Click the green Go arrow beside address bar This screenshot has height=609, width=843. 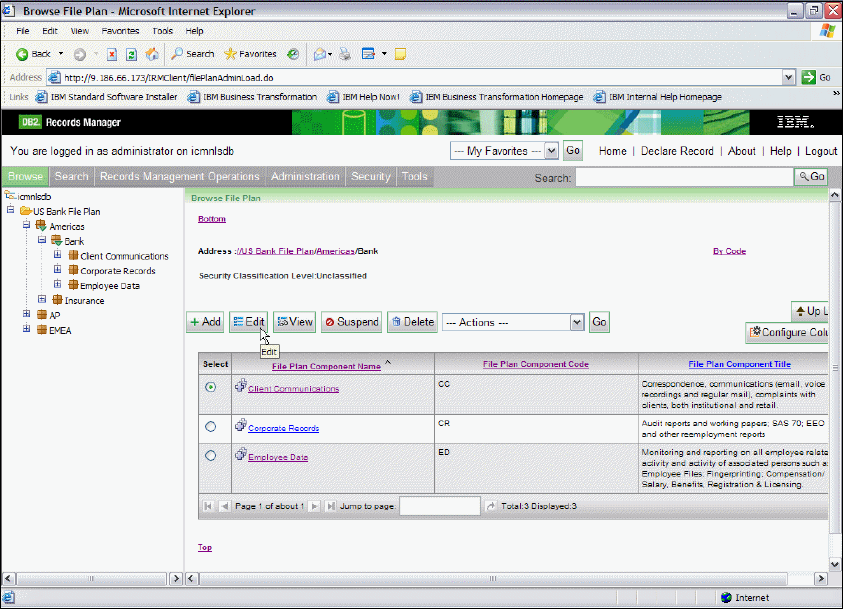point(808,77)
